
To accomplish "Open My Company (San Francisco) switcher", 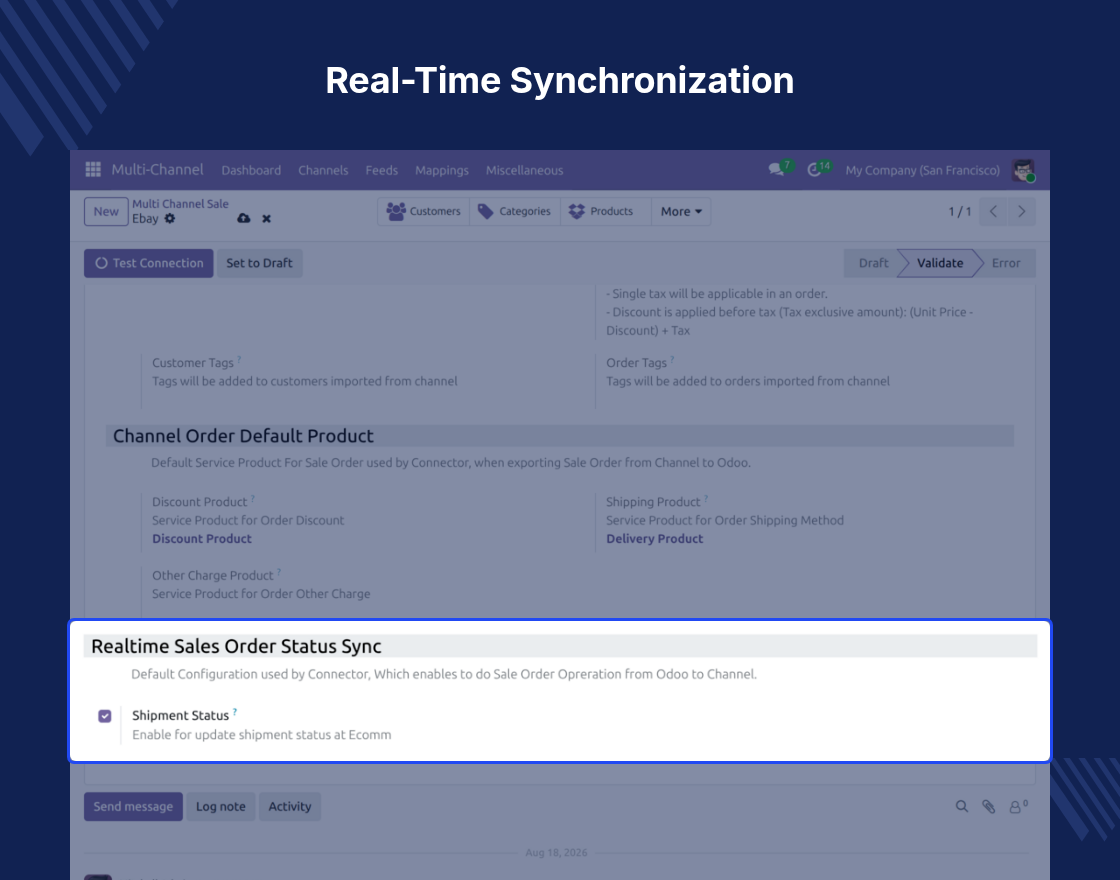I will tap(922, 170).
